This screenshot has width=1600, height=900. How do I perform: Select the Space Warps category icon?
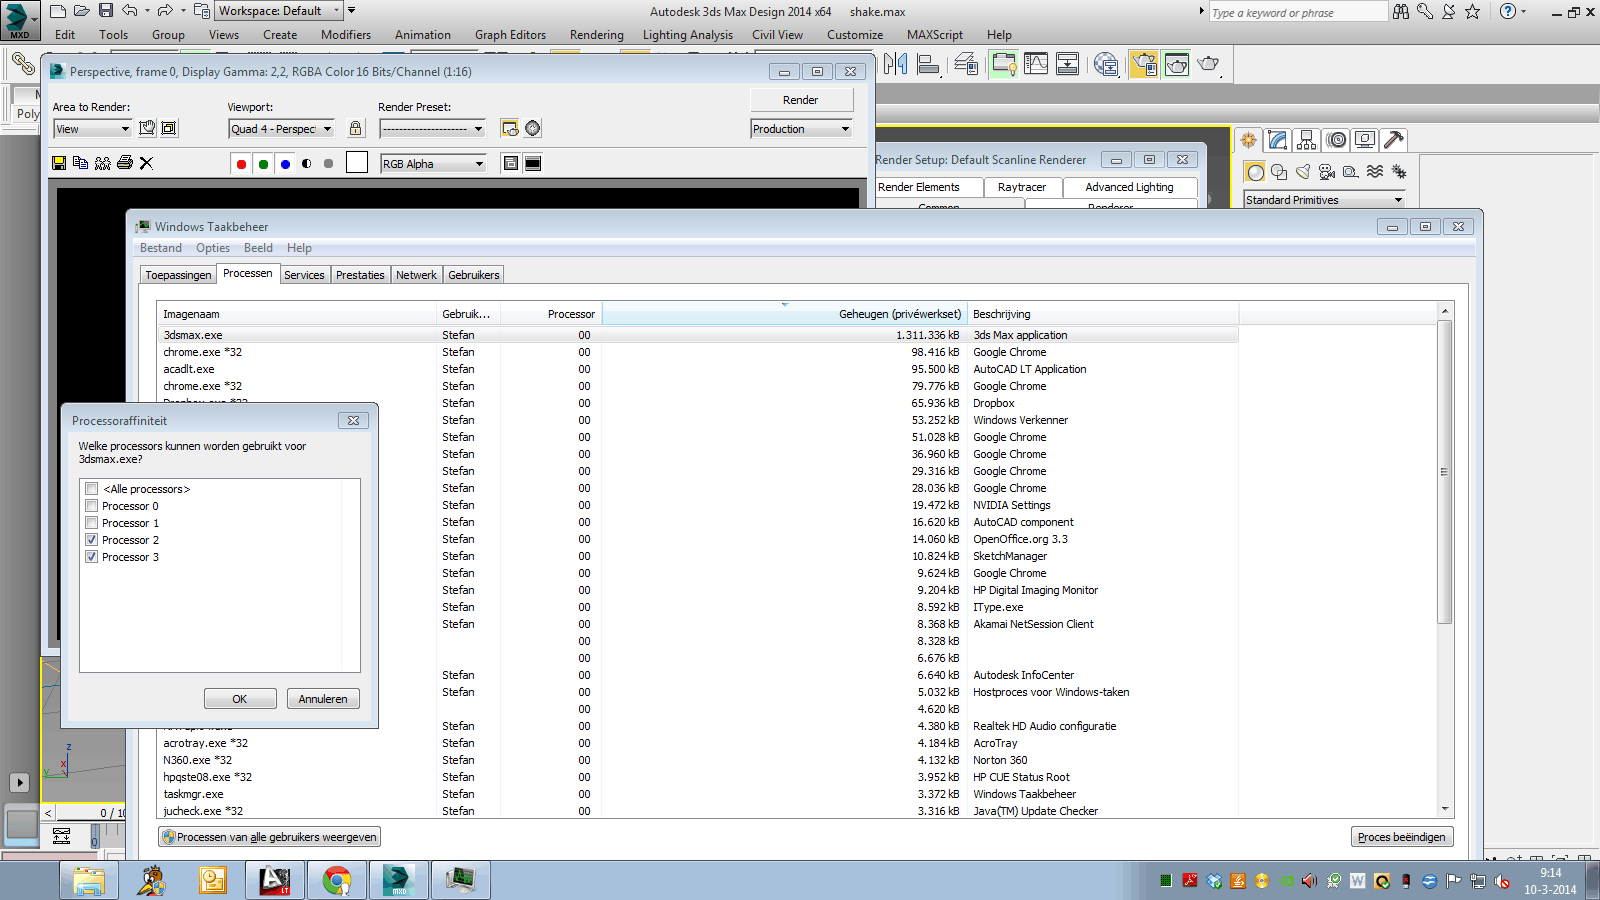coord(1375,172)
